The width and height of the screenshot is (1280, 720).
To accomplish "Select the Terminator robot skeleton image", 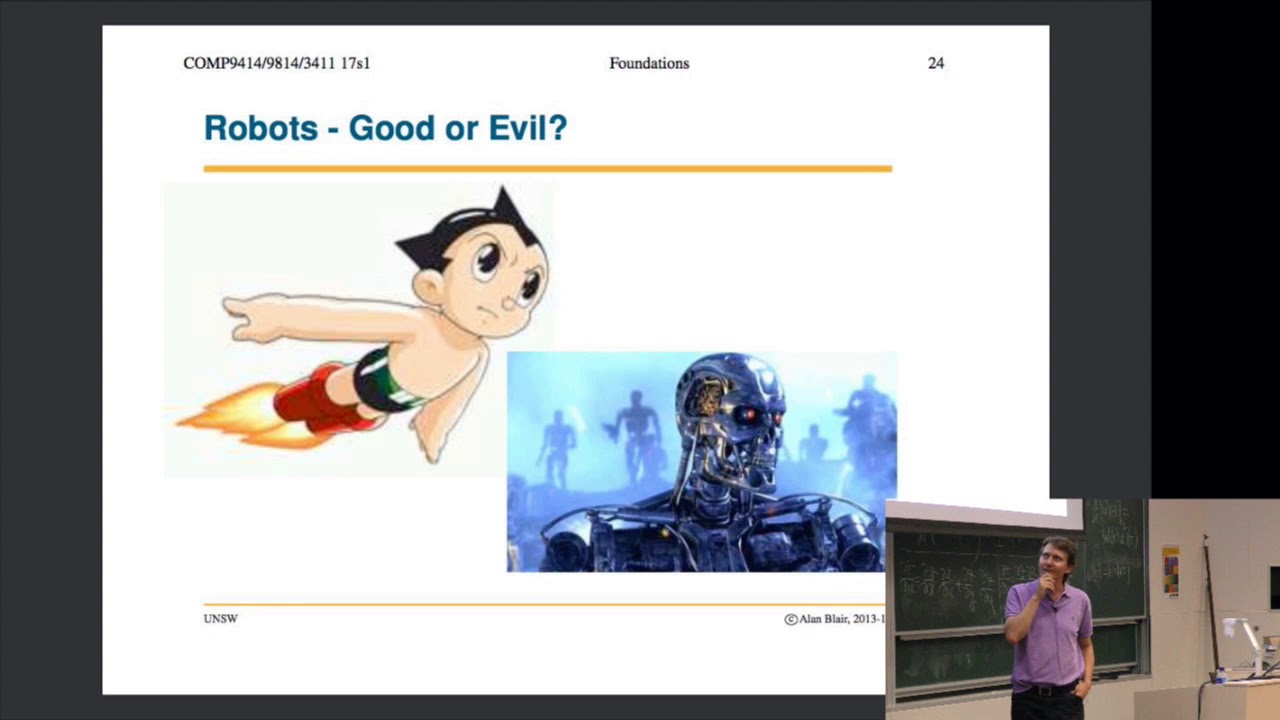I will [702, 462].
